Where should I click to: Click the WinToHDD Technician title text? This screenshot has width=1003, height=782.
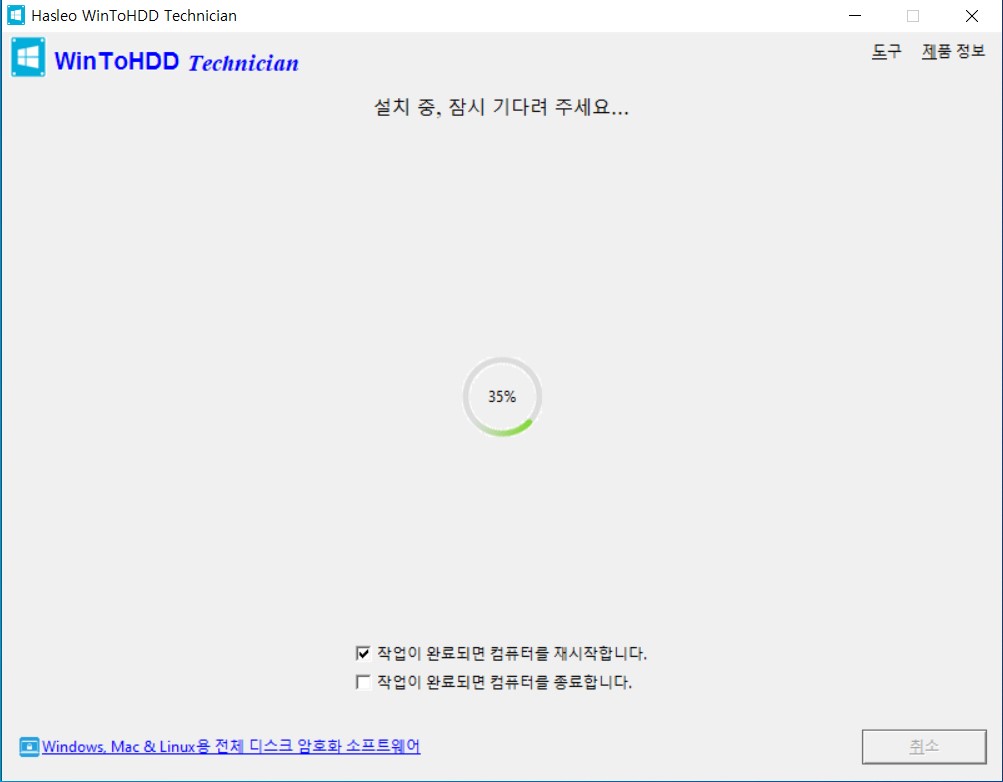177,62
